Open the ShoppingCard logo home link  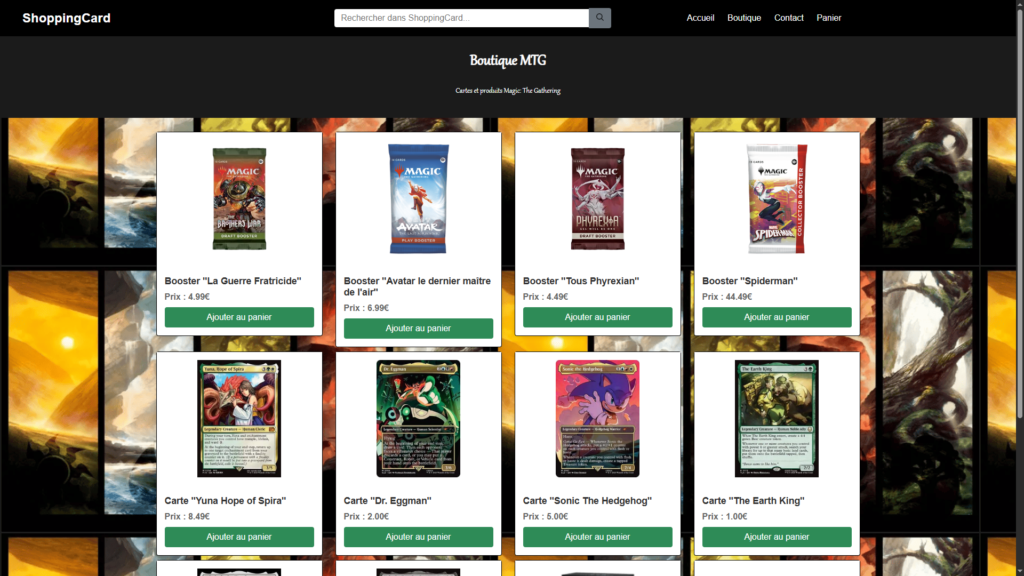(66, 18)
